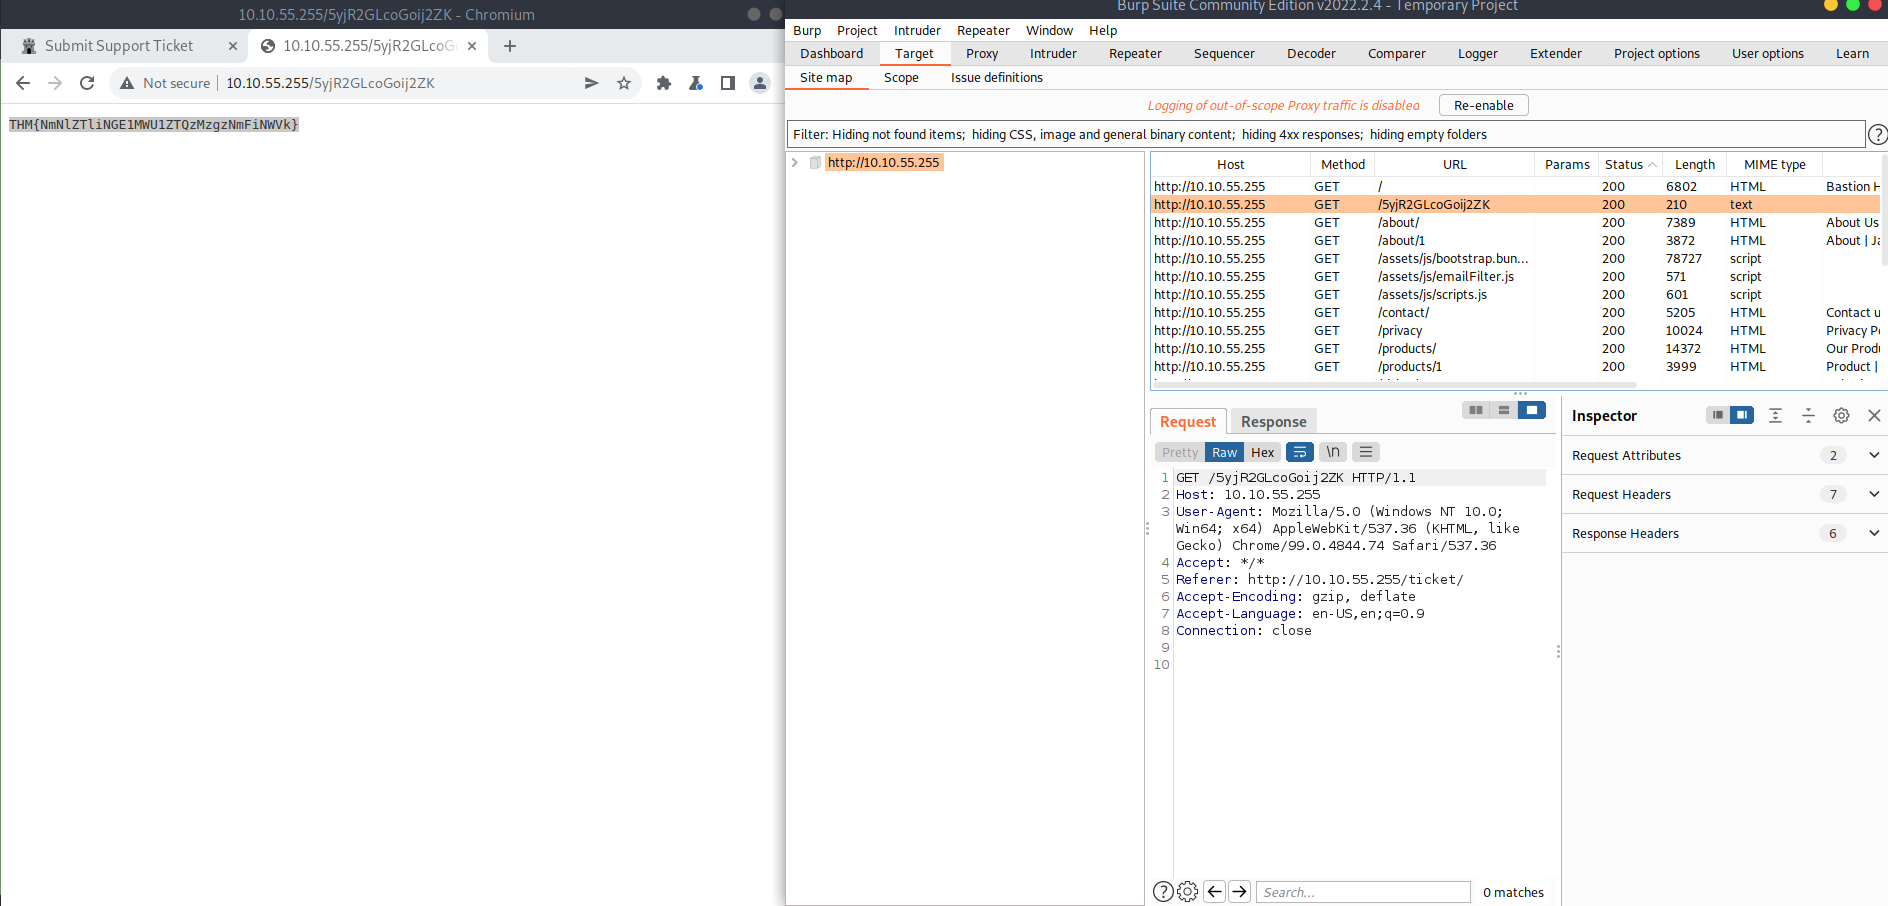1888x906 pixels.
Task: Expand the Response Headers section
Action: (x=1873, y=533)
